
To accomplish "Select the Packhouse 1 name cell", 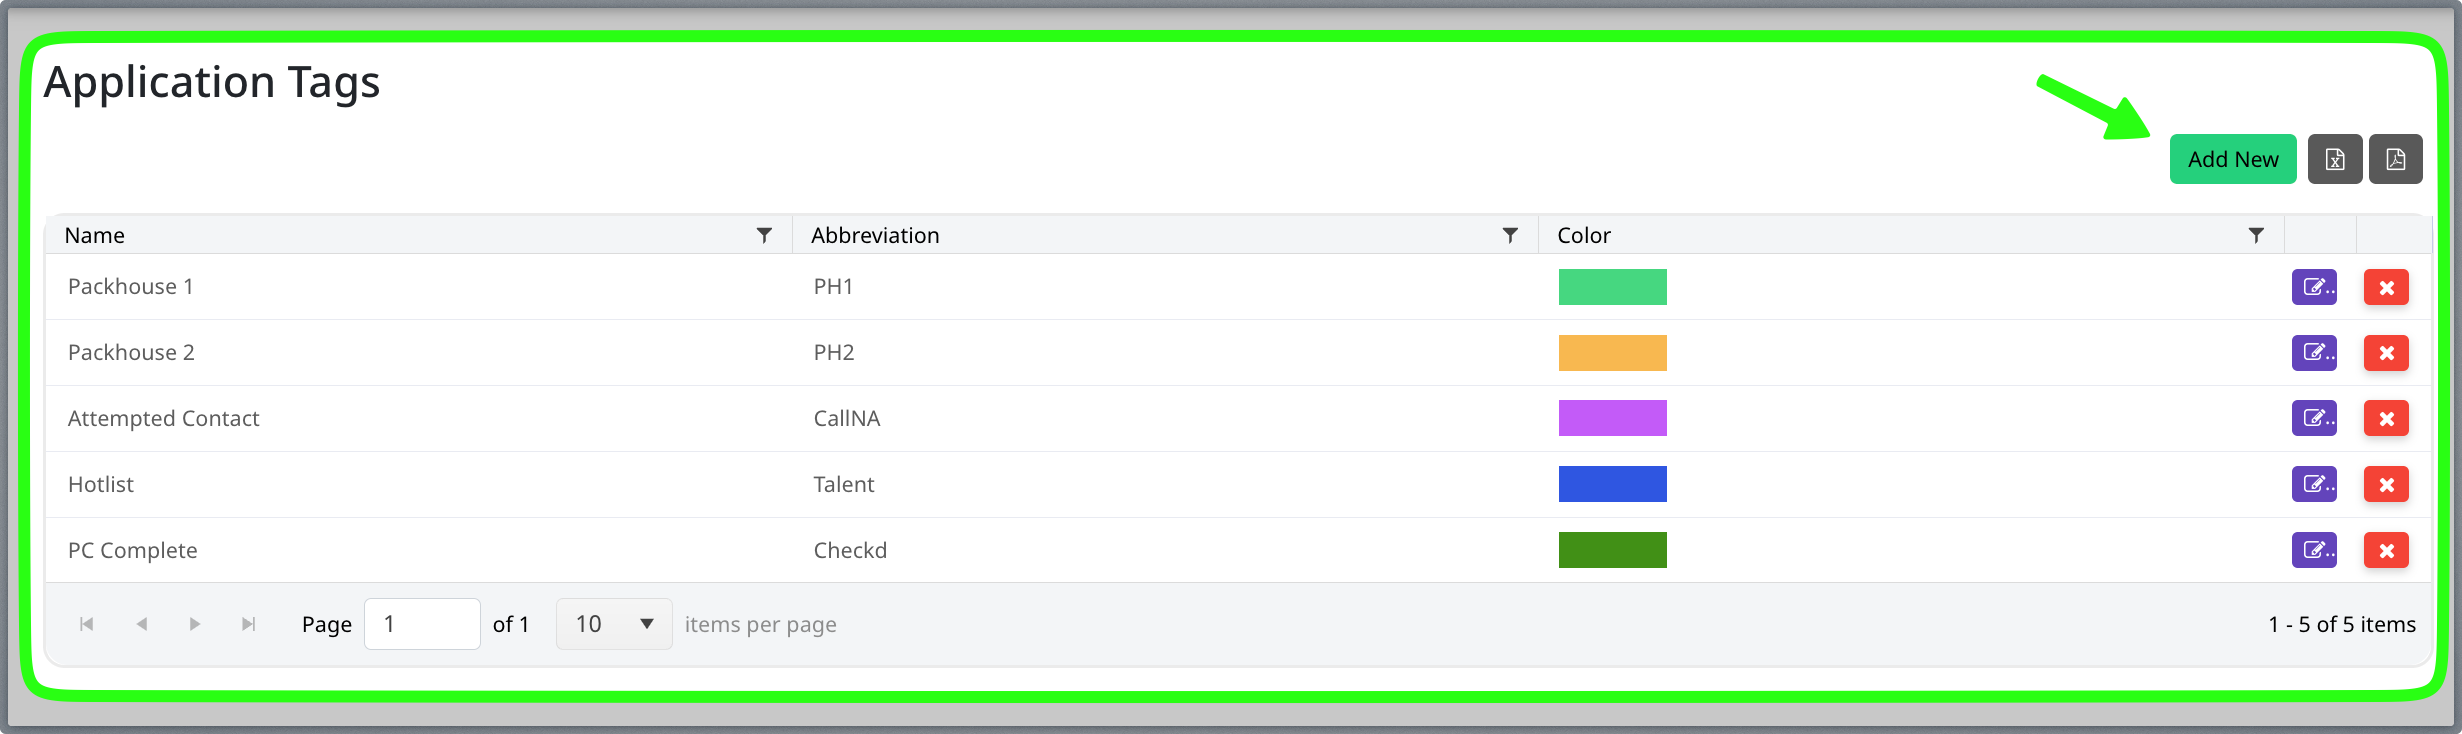I will [x=419, y=287].
